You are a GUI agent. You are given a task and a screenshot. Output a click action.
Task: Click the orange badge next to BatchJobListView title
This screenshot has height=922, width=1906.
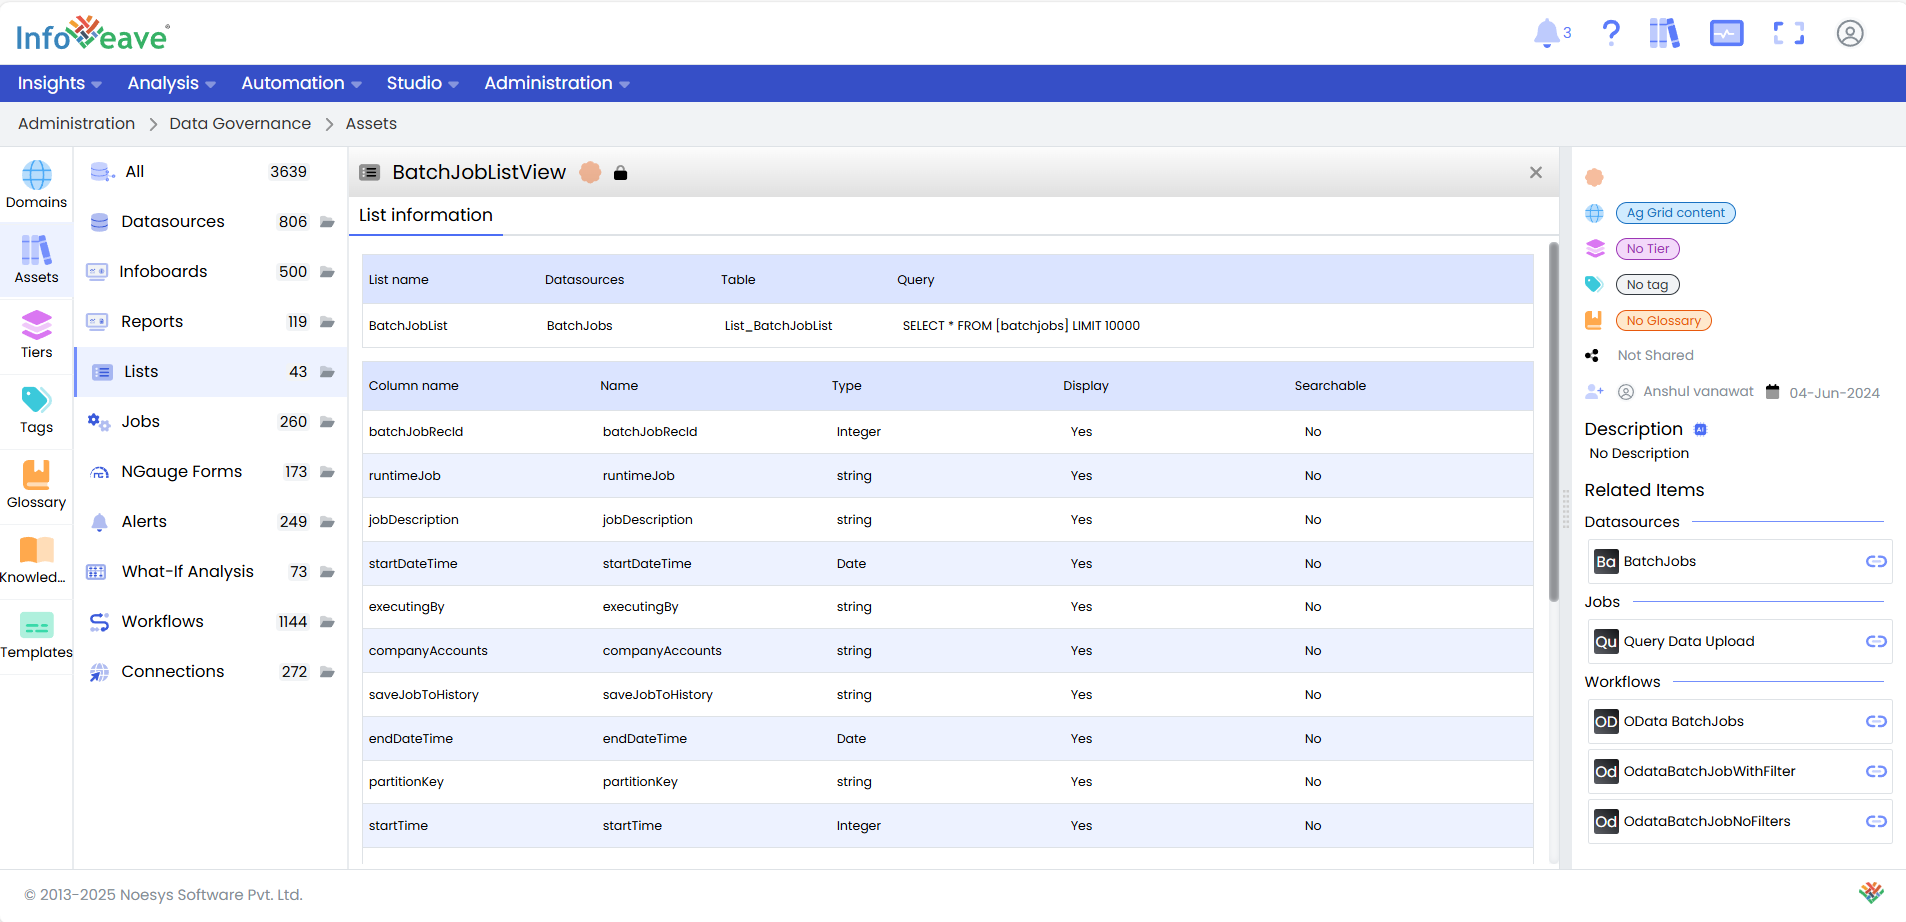point(590,172)
